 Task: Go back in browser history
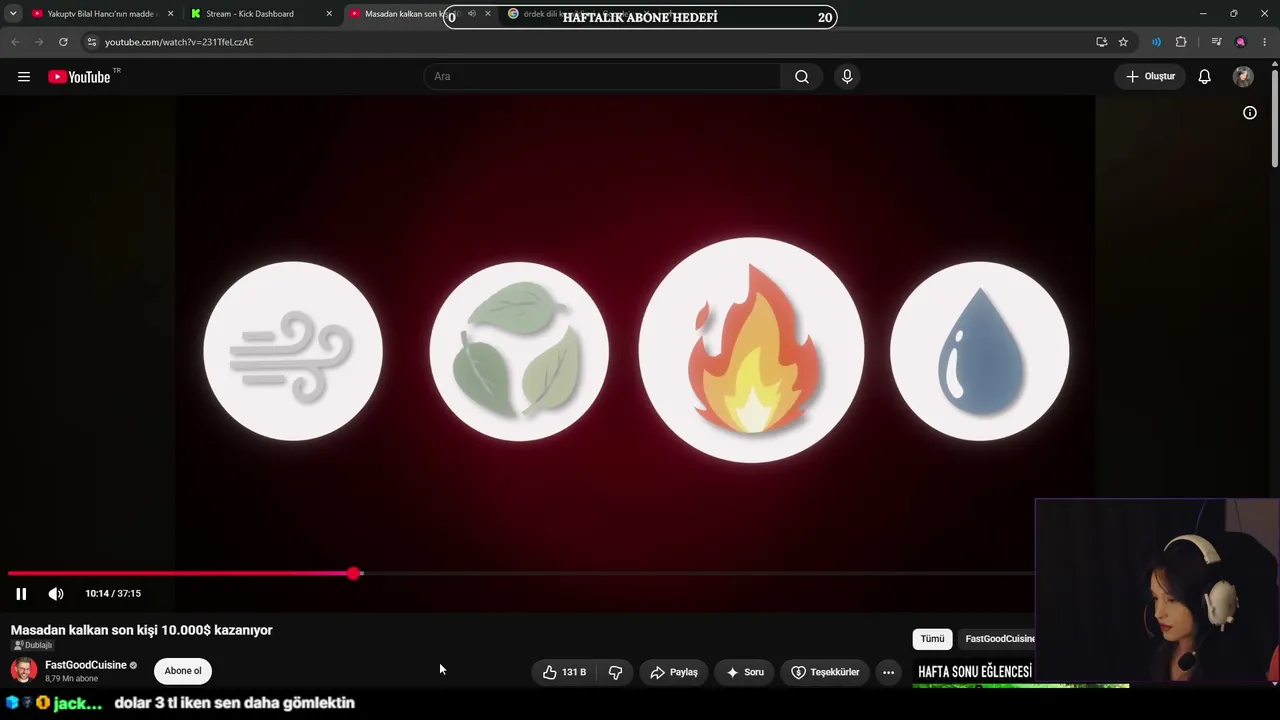[15, 42]
